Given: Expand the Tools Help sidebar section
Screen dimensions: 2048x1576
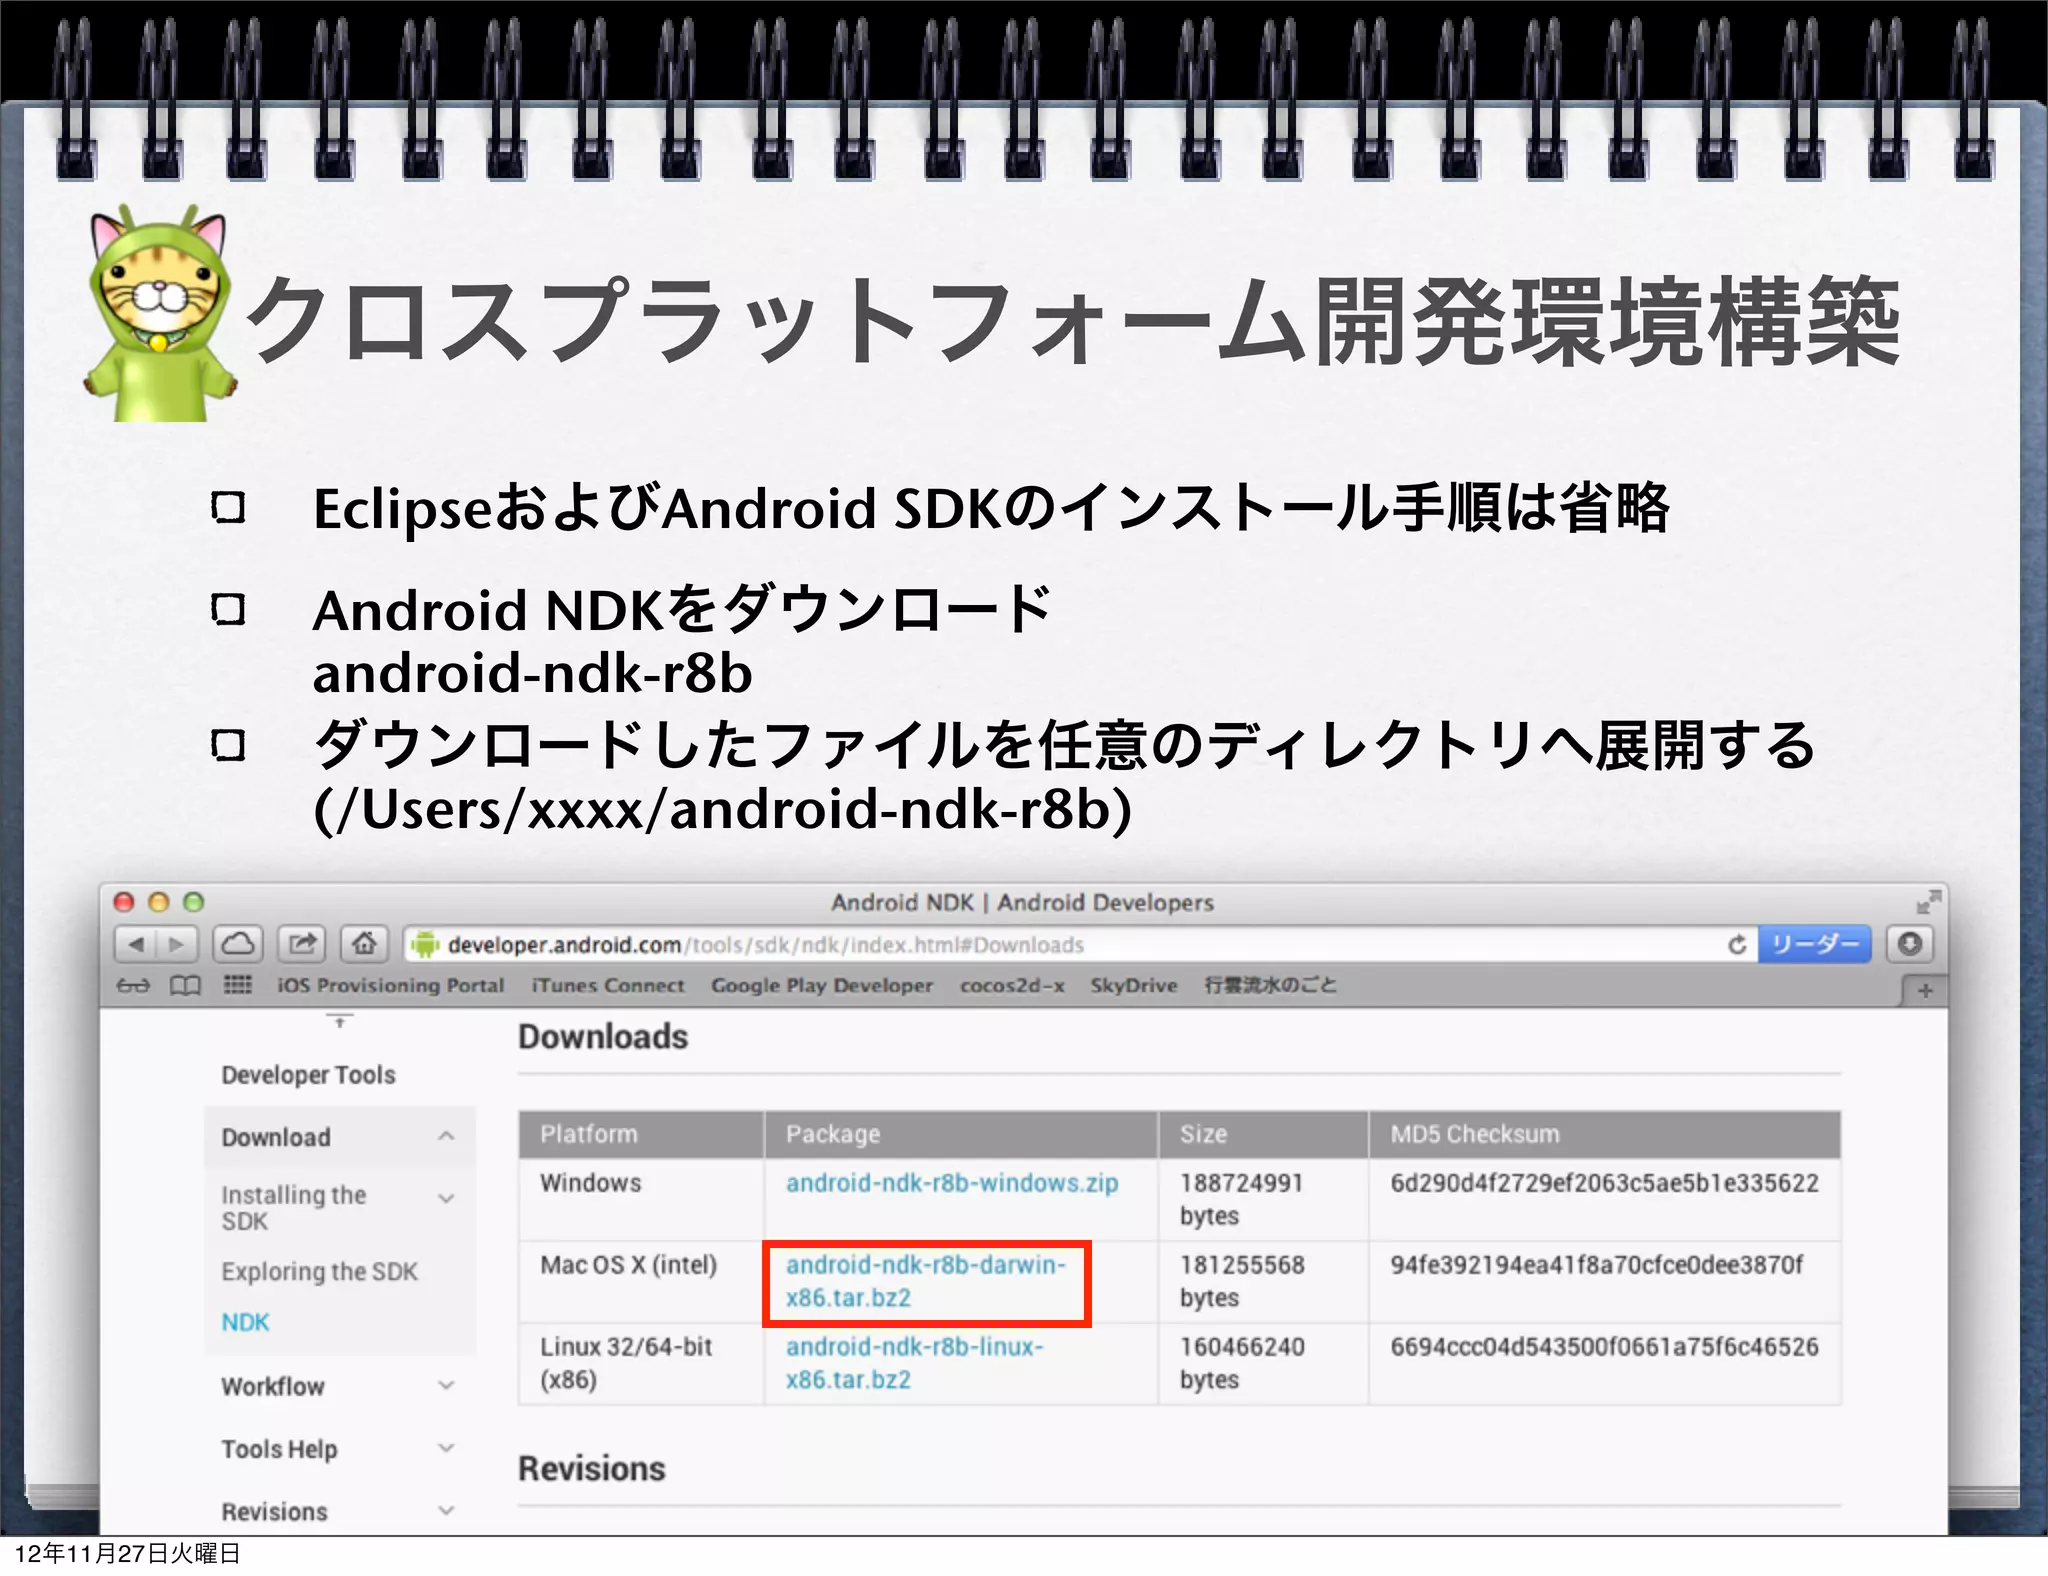Looking at the screenshot, I should click(x=446, y=1448).
